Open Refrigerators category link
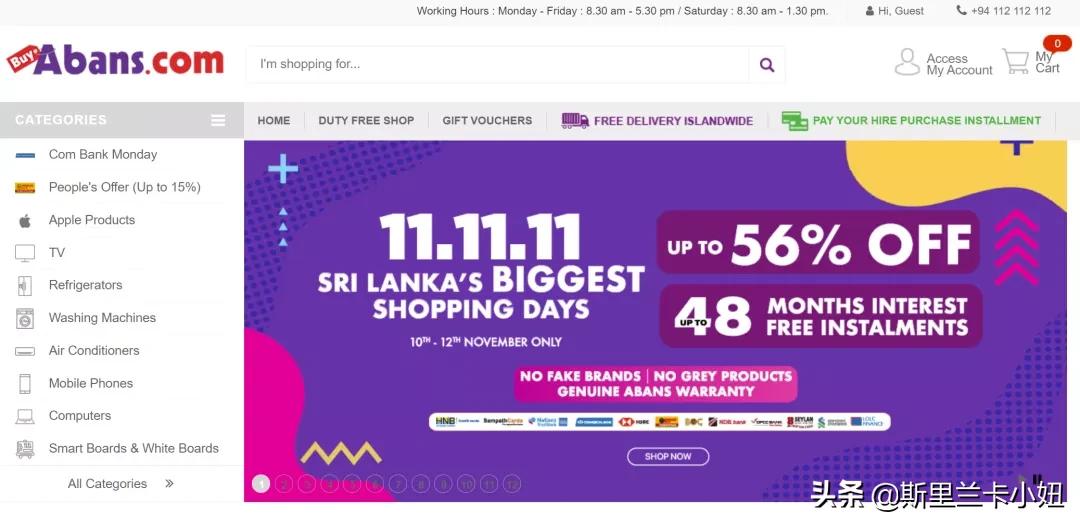1080x525 pixels. point(85,285)
